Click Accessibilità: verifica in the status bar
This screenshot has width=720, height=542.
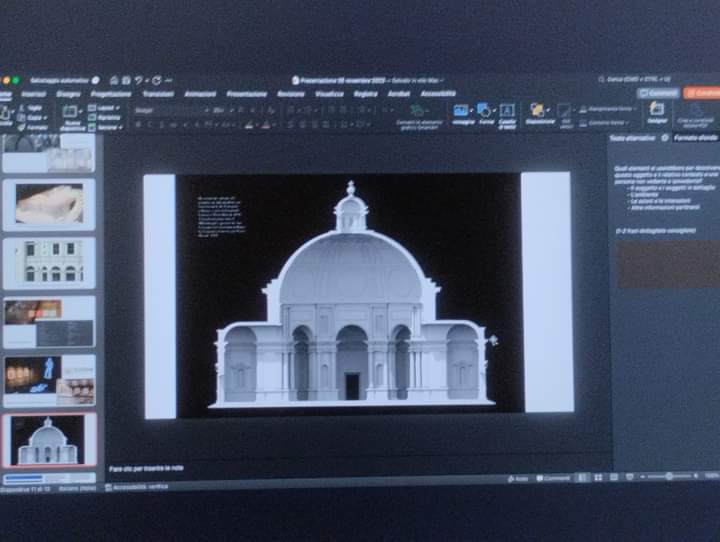136,487
